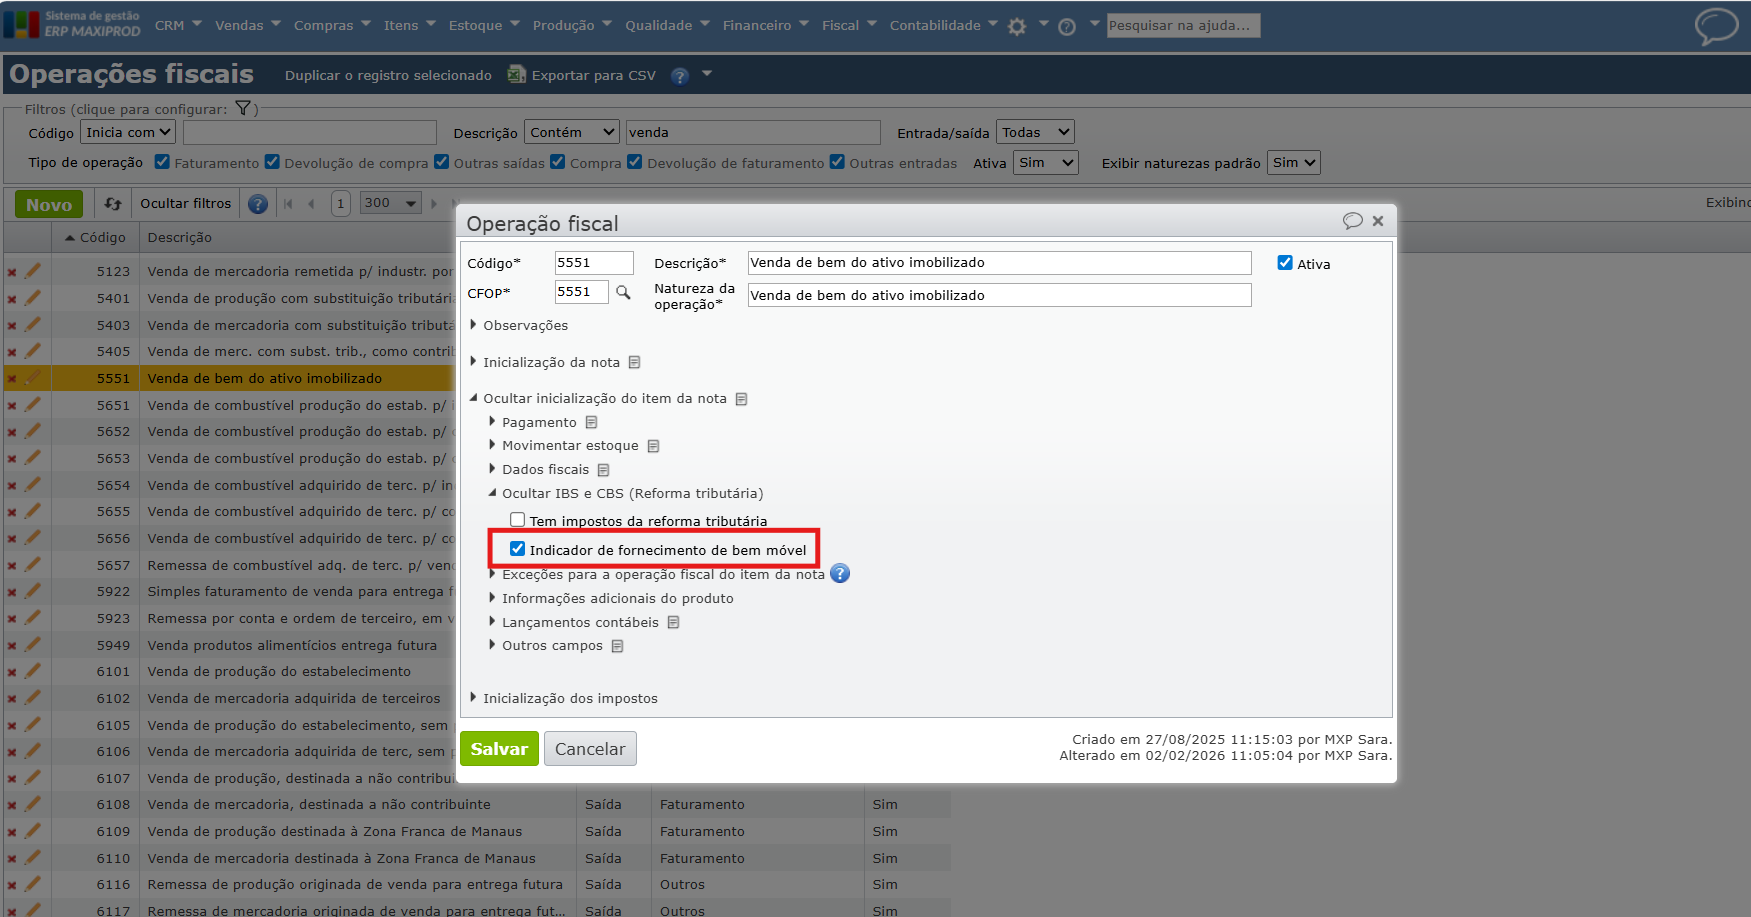Edit the row with code 5401
This screenshot has height=917, width=1751.
pyautogui.click(x=33, y=298)
